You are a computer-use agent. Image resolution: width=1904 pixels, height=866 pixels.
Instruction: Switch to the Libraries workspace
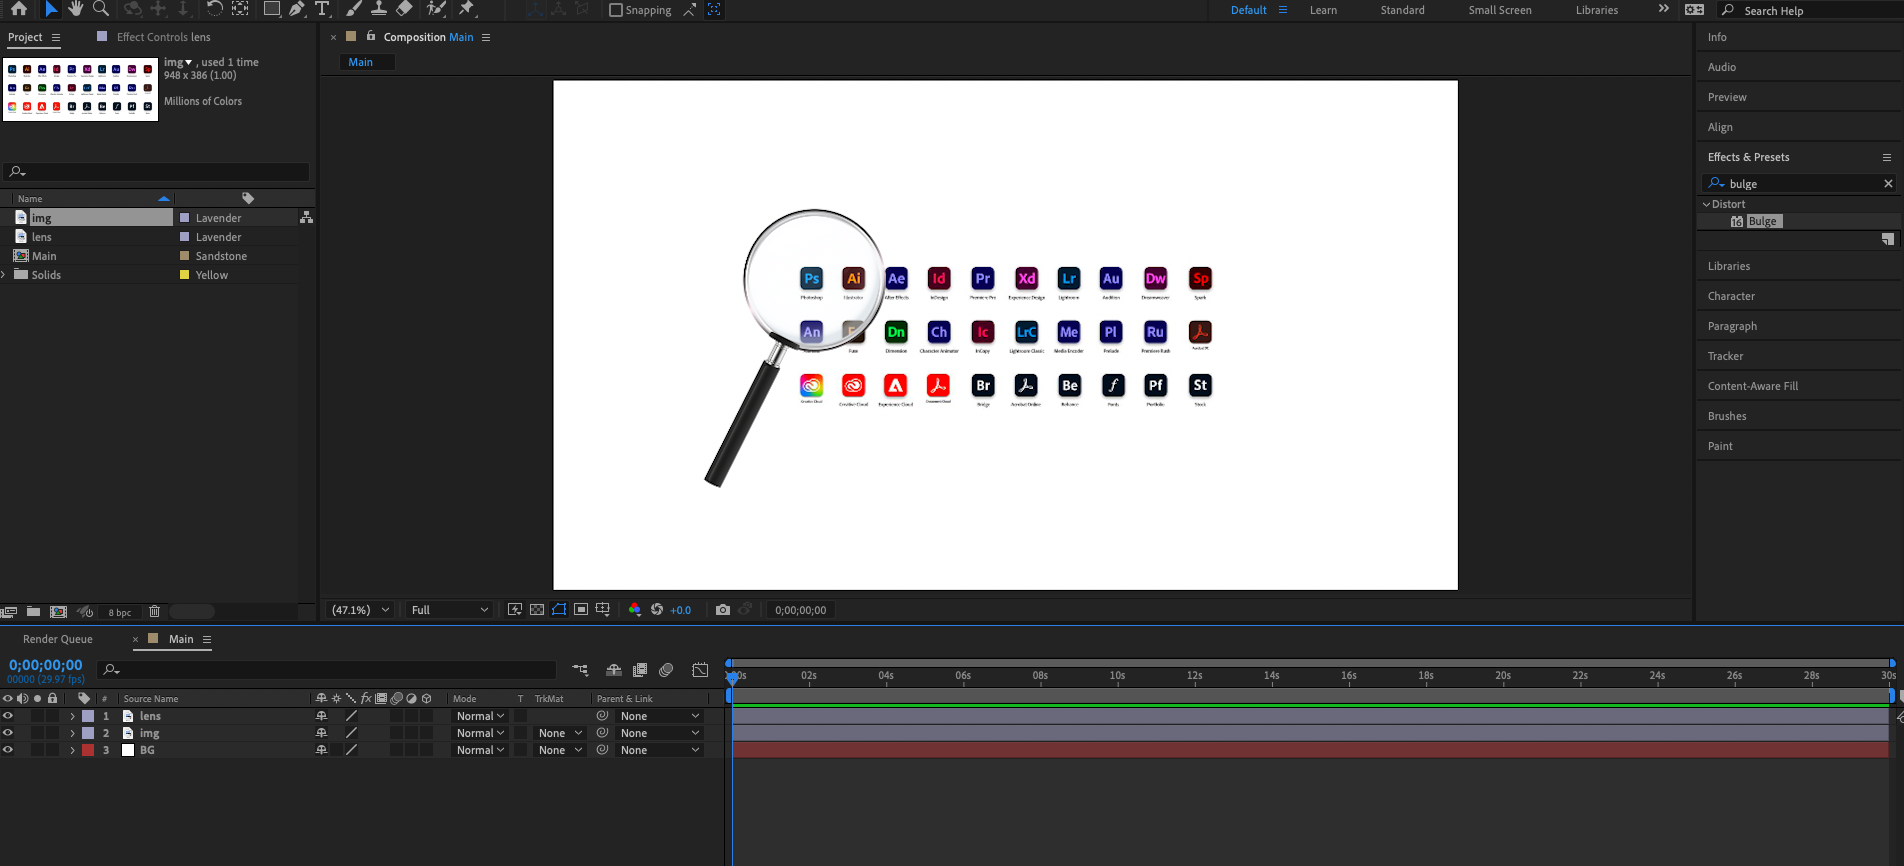[1596, 10]
